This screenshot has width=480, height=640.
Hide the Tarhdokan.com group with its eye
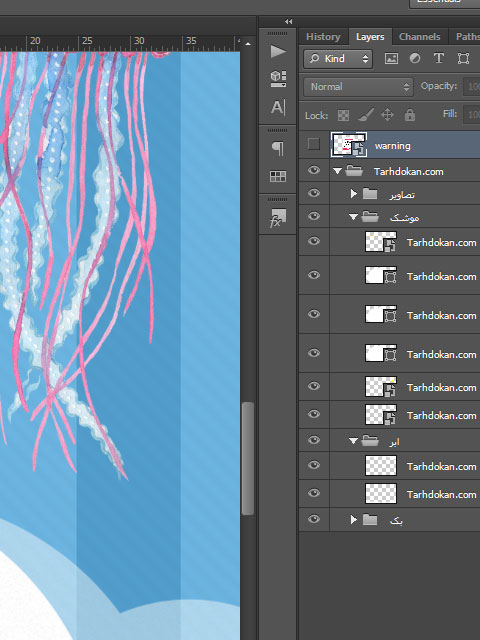313,170
